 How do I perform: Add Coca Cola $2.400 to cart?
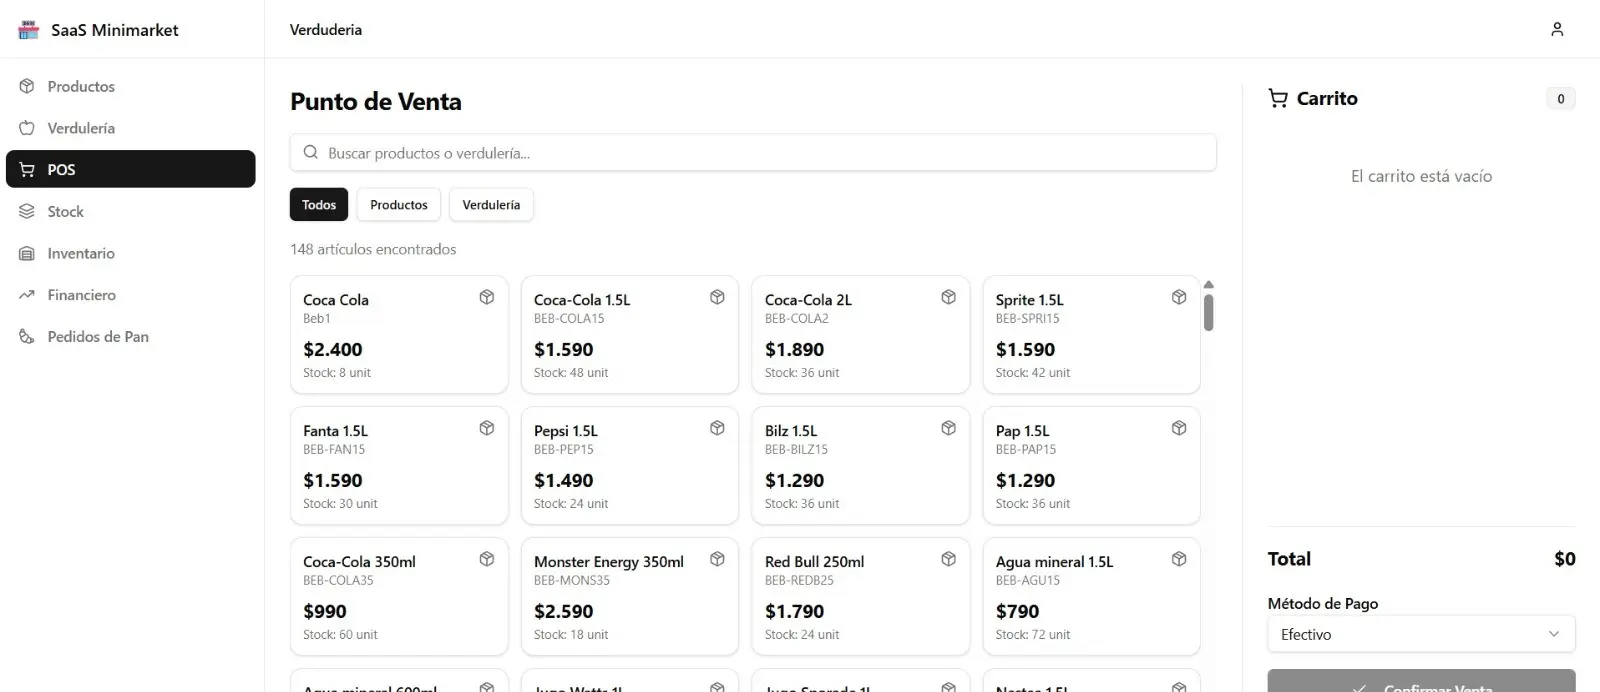point(399,335)
